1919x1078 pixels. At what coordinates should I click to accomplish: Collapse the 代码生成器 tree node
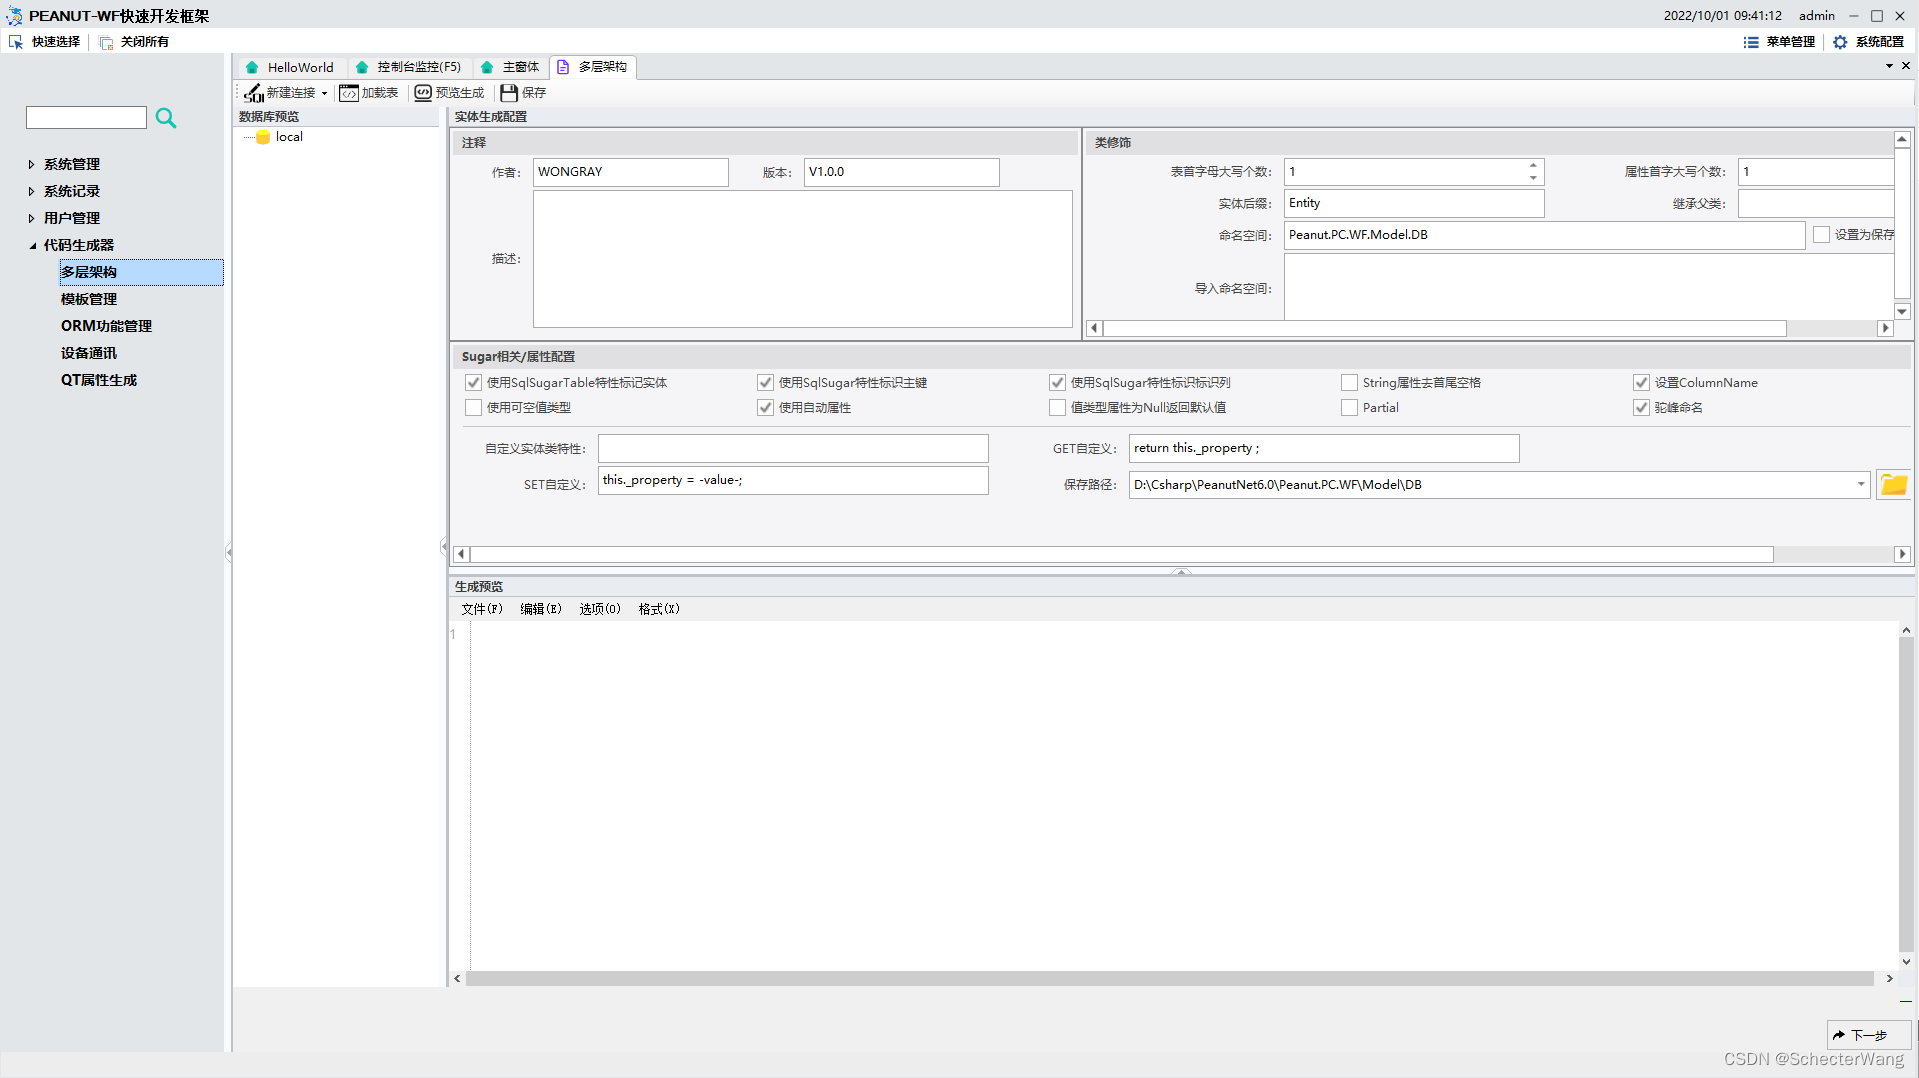pyautogui.click(x=32, y=245)
